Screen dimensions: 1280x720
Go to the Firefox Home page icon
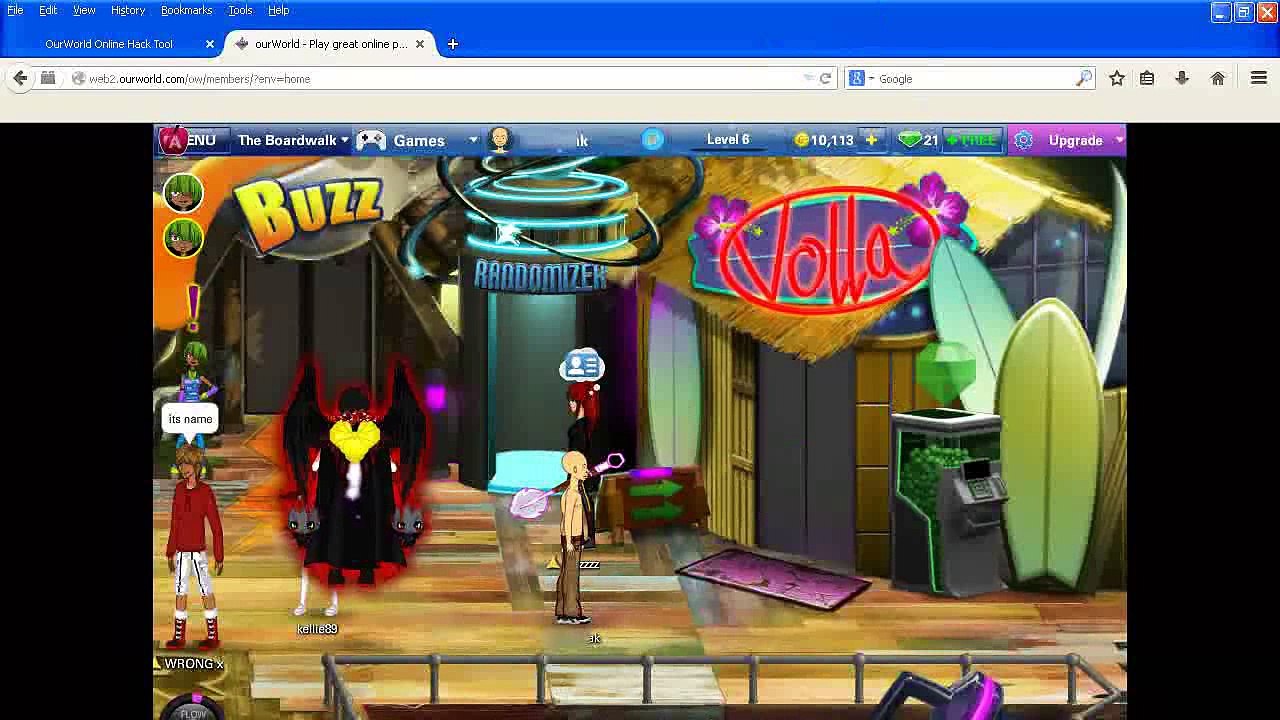[1218, 78]
